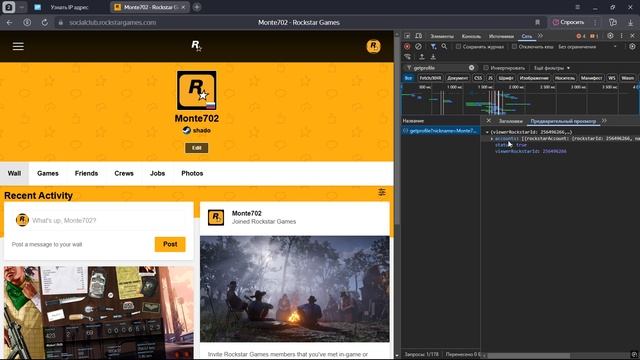The width and height of the screenshot is (640, 360).
Task: Open the GTA promo image thumbnail
Action: tap(98, 313)
